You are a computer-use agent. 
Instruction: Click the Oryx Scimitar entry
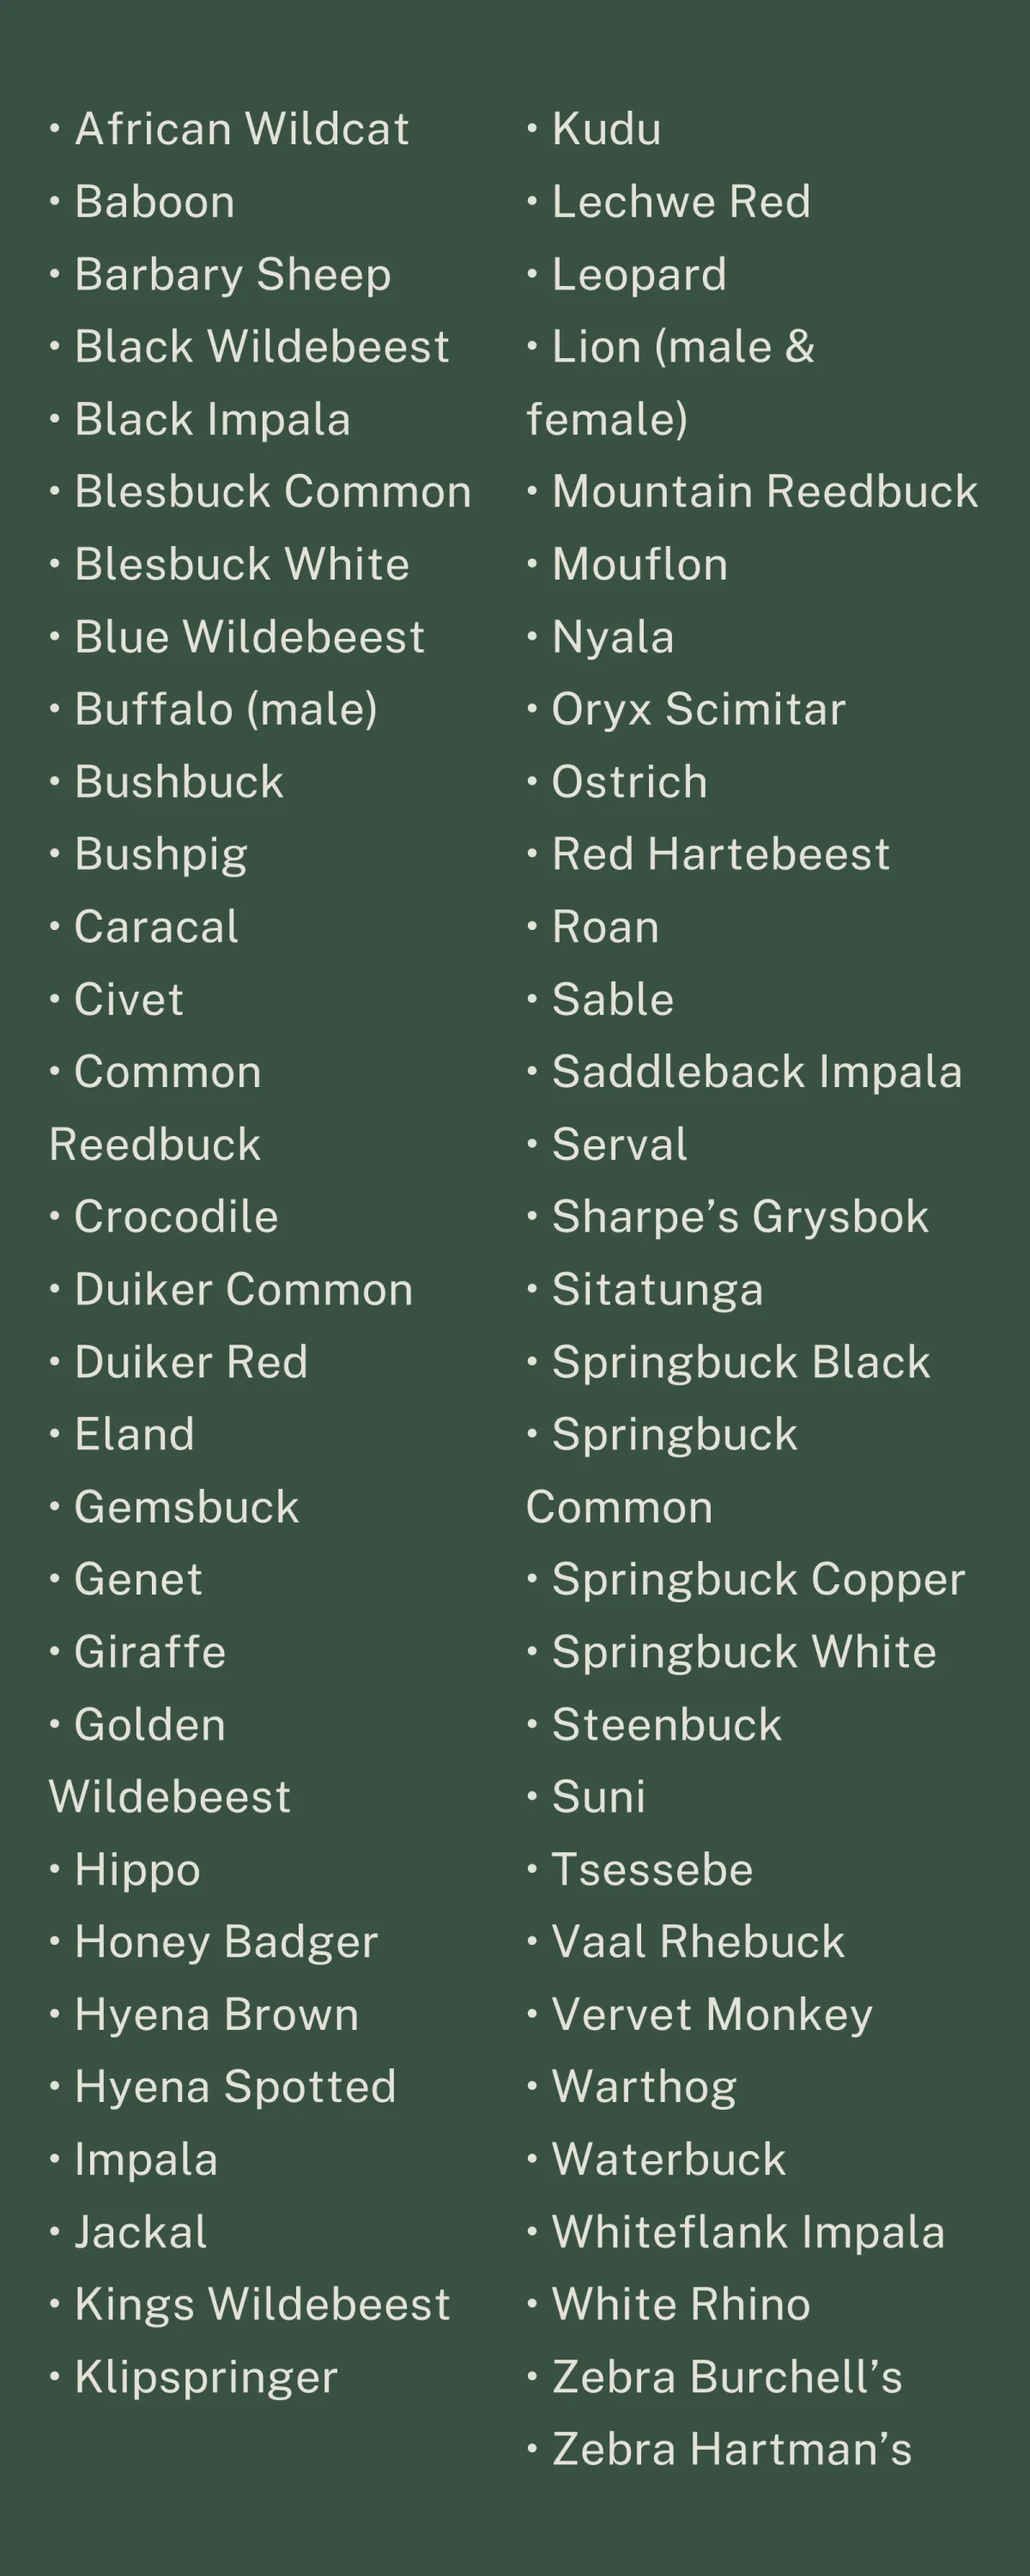[x=699, y=709]
